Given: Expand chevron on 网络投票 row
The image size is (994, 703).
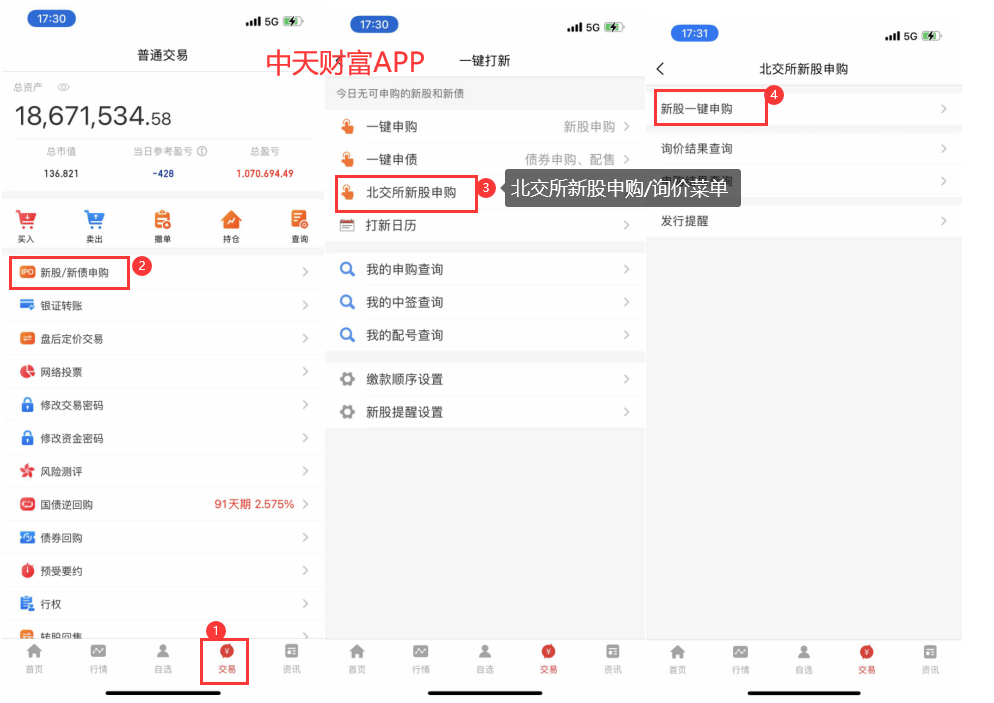Looking at the screenshot, I should pyautogui.click(x=305, y=371).
